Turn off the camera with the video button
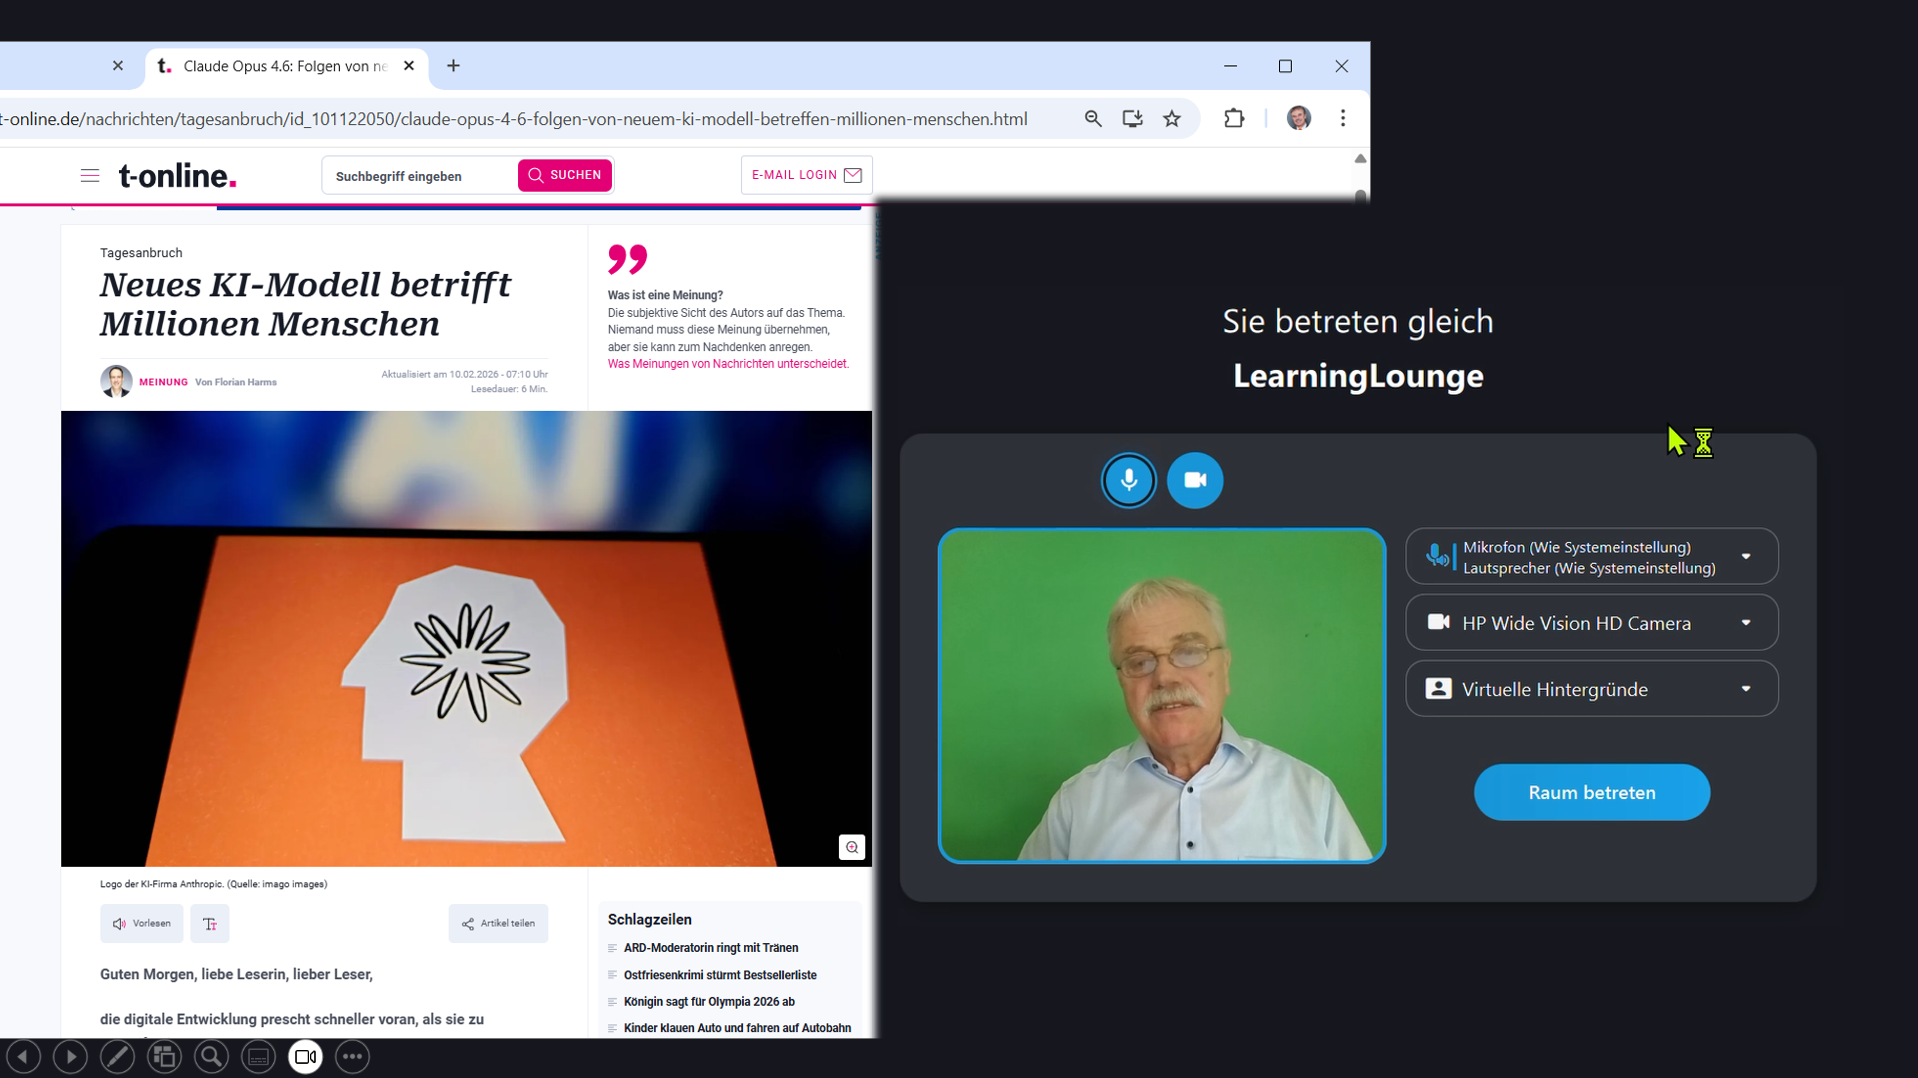 pos(1194,480)
